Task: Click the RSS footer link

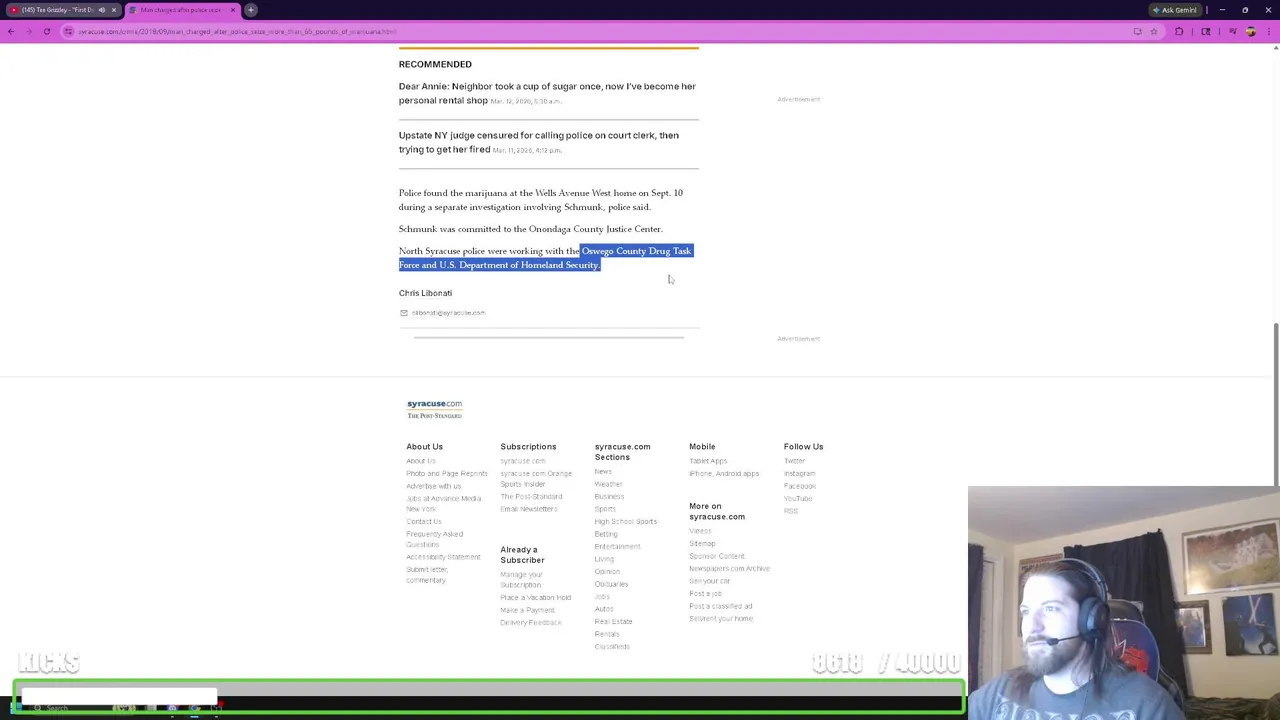Action: pos(791,511)
